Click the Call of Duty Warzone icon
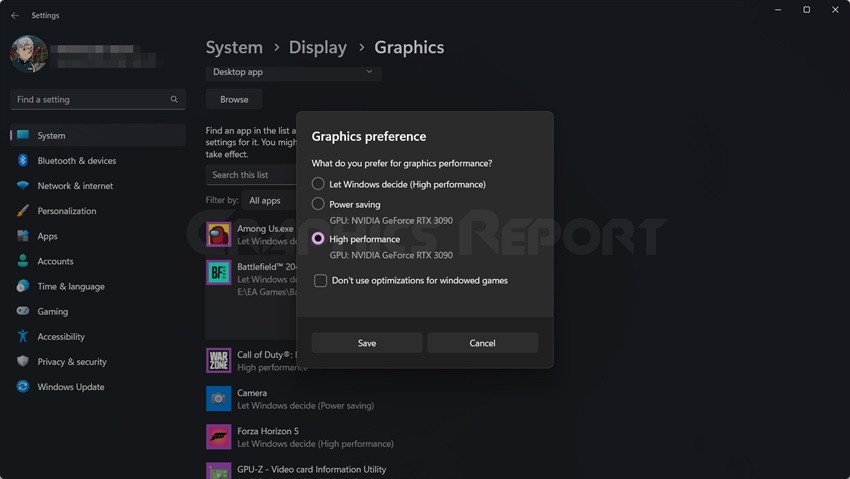 pos(218,360)
